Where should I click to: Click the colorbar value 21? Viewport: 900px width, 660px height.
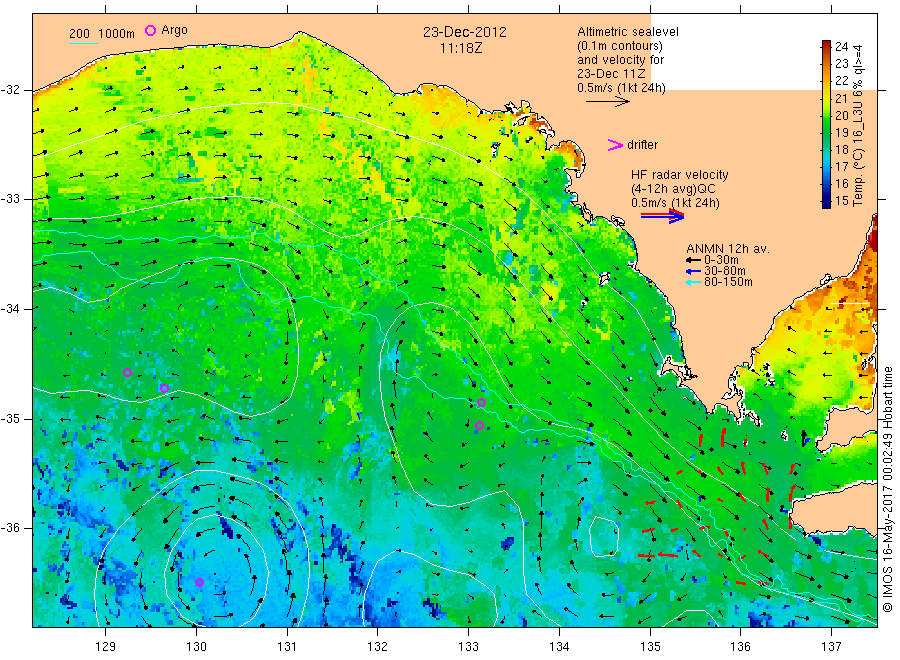[x=841, y=98]
